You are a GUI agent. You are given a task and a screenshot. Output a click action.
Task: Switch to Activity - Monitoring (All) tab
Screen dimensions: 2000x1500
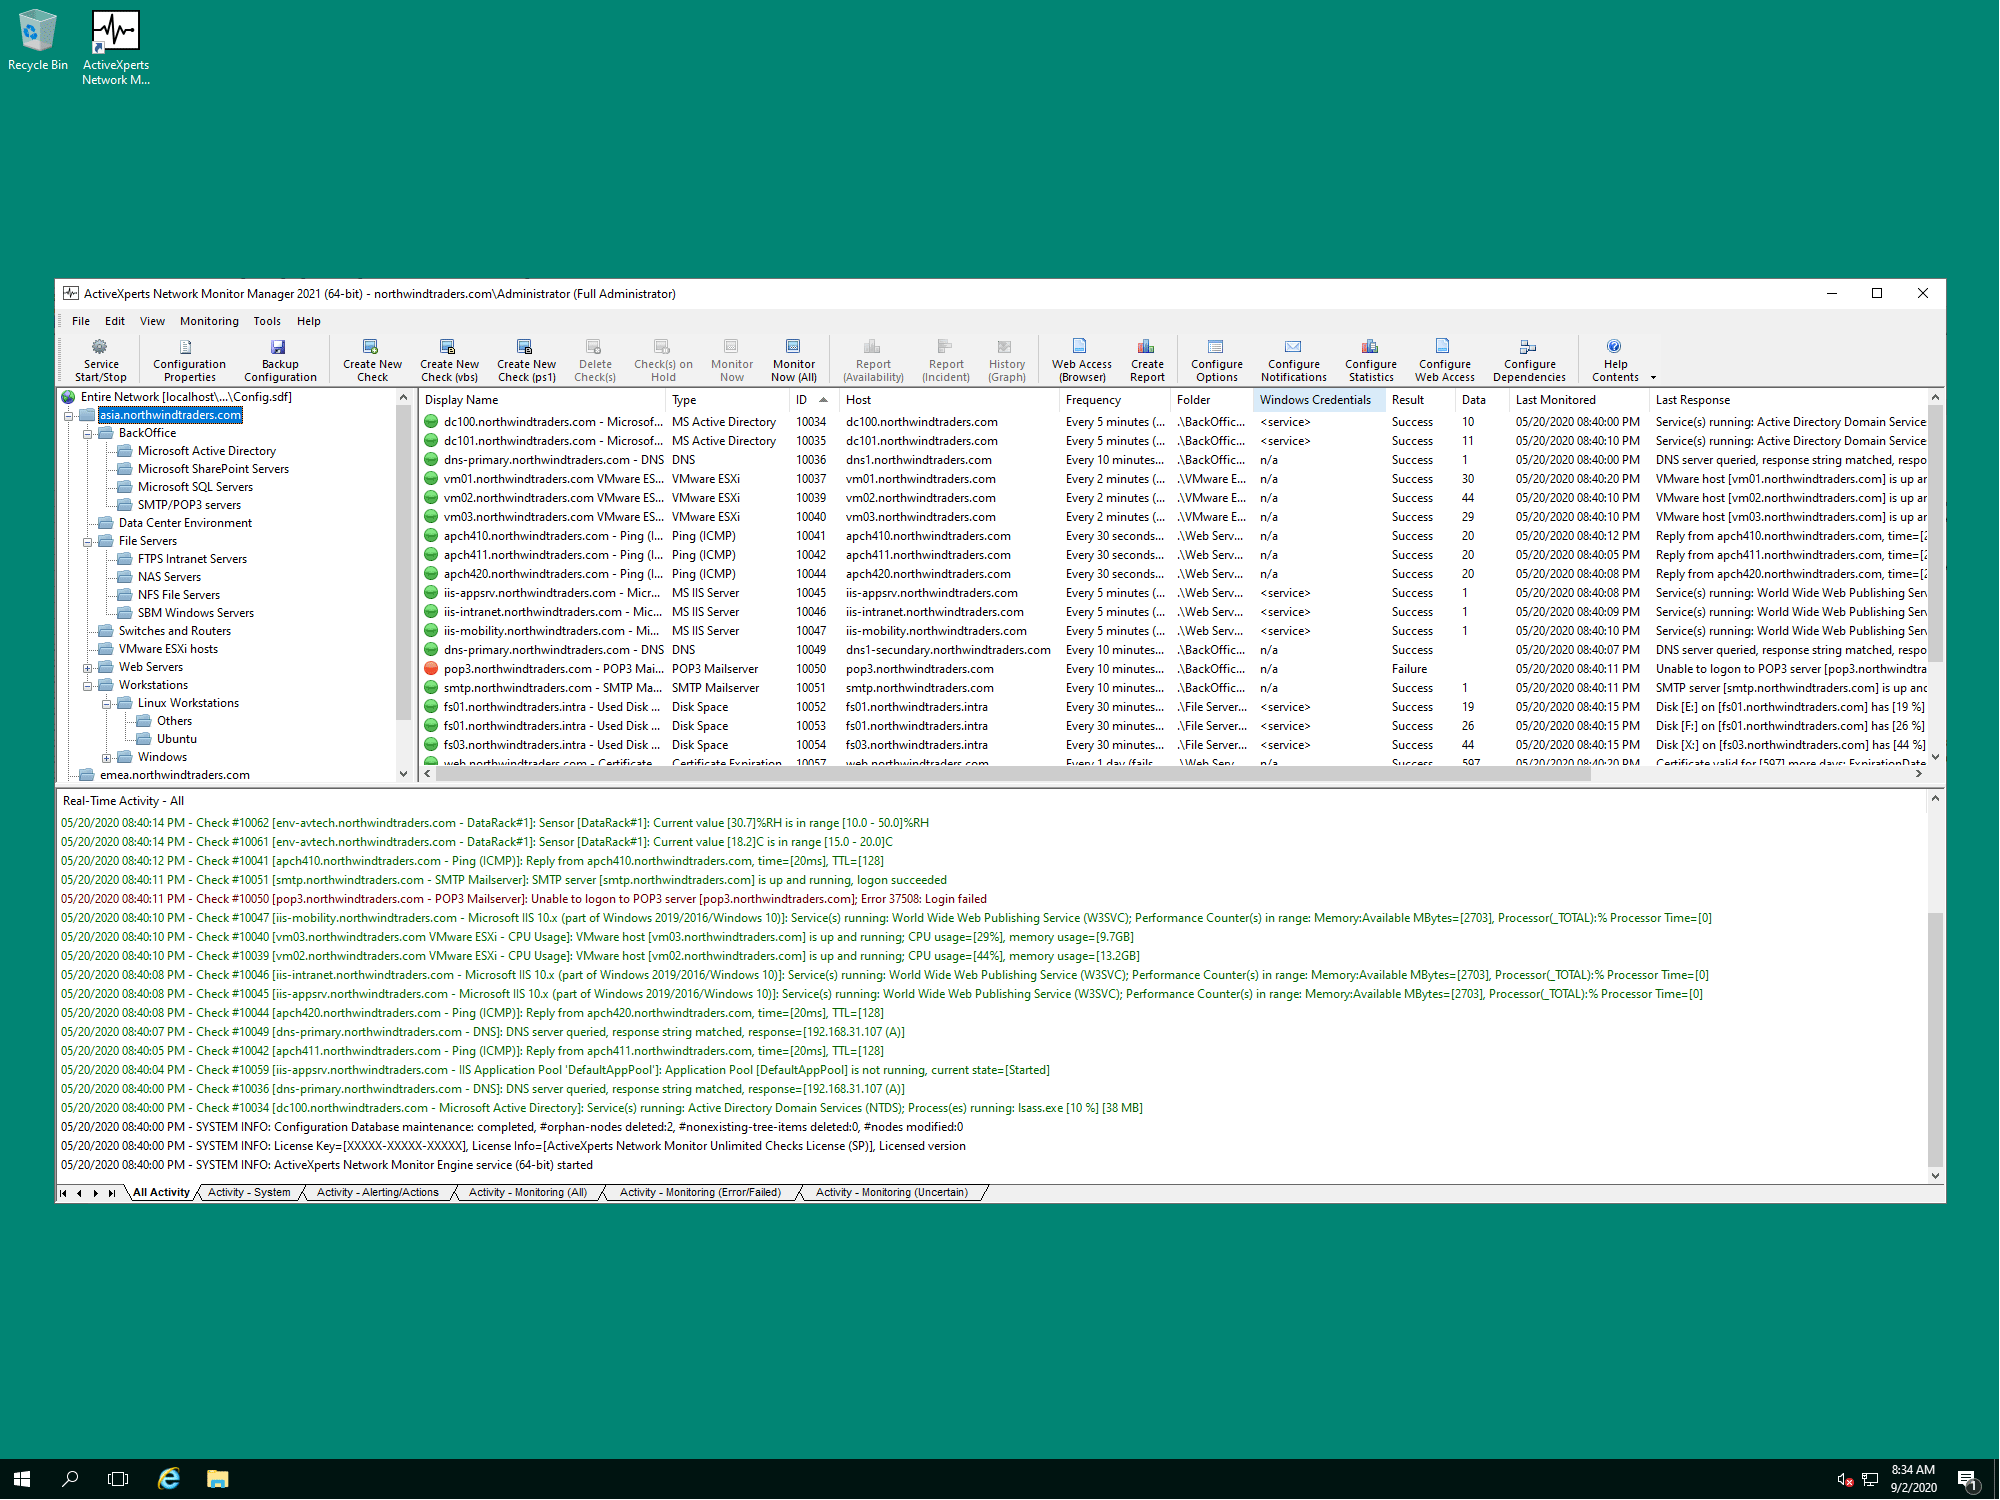pos(528,1192)
